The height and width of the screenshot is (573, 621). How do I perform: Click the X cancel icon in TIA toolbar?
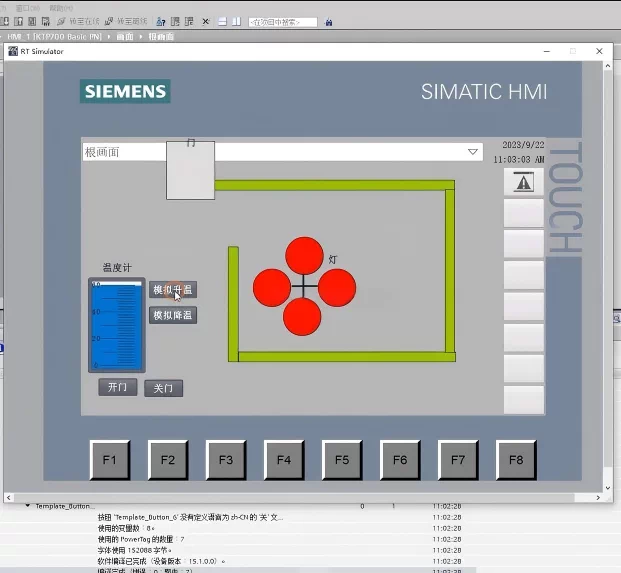(206, 22)
